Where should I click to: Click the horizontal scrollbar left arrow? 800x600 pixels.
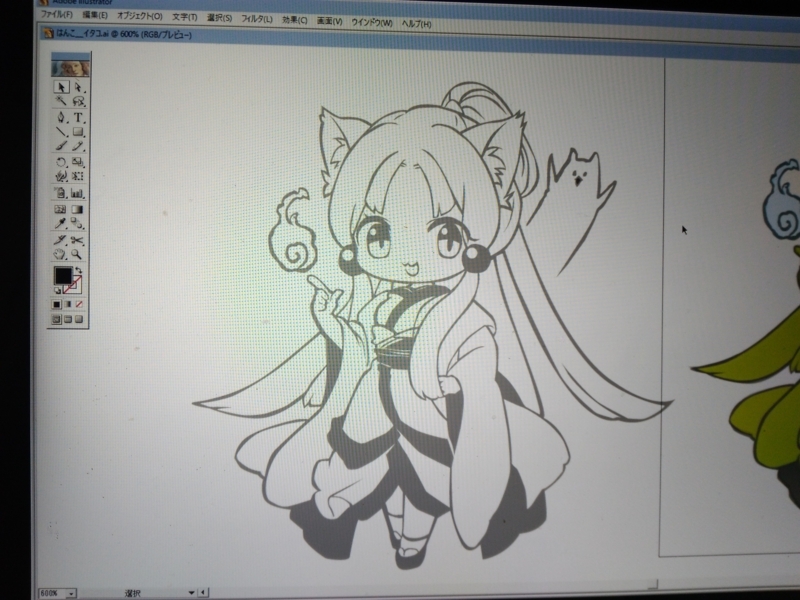pyautogui.click(x=204, y=592)
